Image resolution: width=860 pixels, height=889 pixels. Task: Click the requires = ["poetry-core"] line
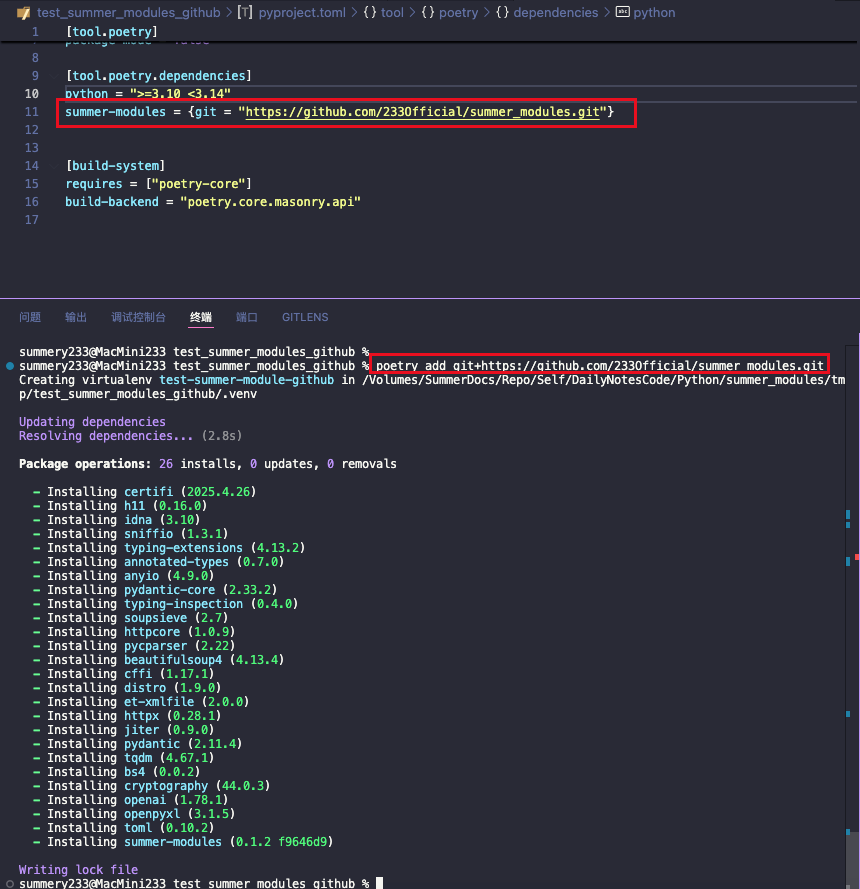[158, 184]
